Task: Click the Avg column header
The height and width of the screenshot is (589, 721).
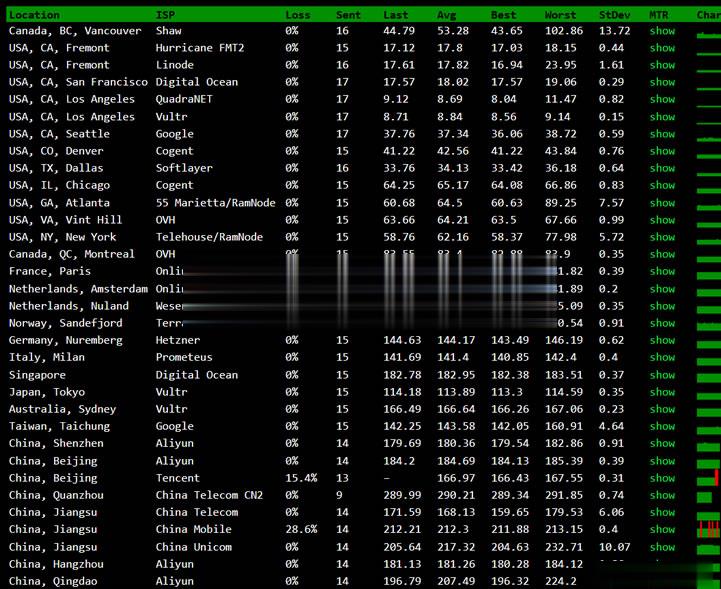Action: point(446,15)
